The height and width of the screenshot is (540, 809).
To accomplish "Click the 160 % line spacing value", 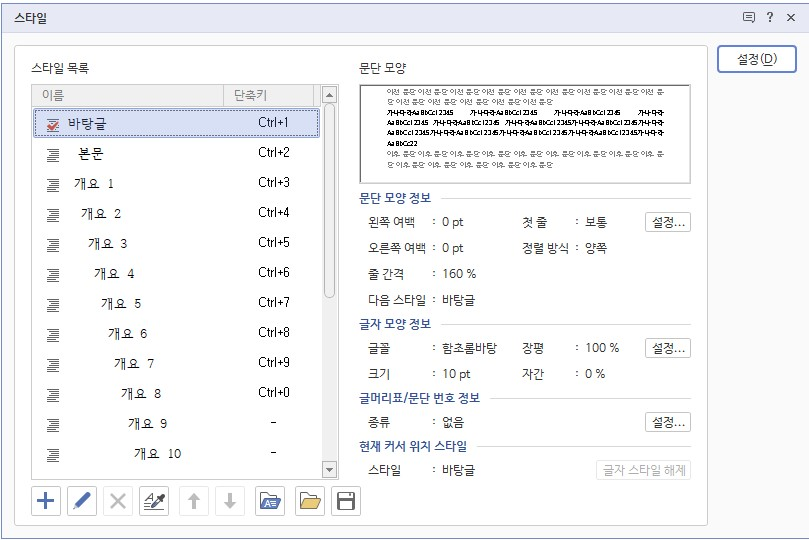I will (459, 274).
